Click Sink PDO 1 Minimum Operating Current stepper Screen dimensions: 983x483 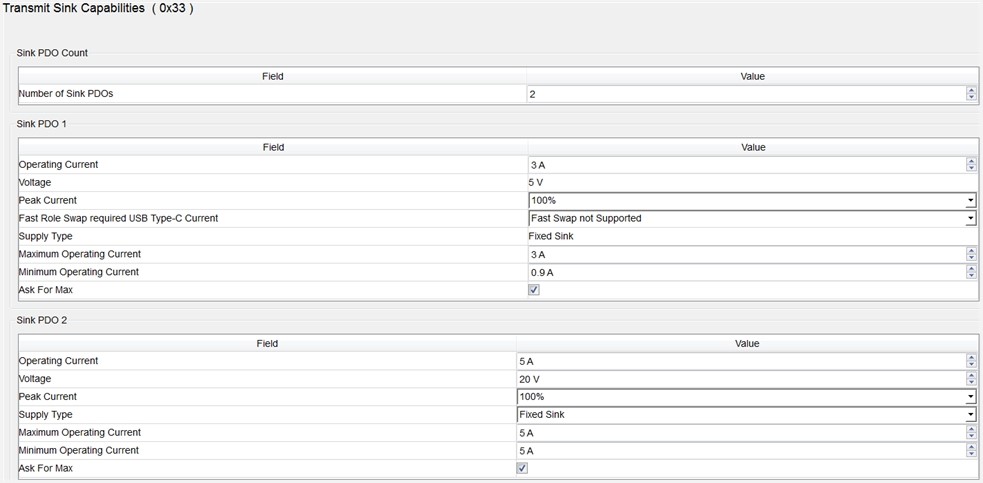pos(971,273)
